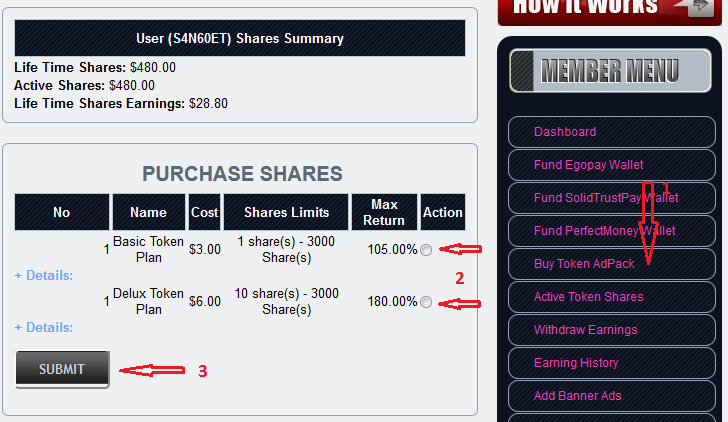Screen dimensions: 728x422
Task: Open Dashboard from the member menu
Action: pyautogui.click(x=565, y=132)
